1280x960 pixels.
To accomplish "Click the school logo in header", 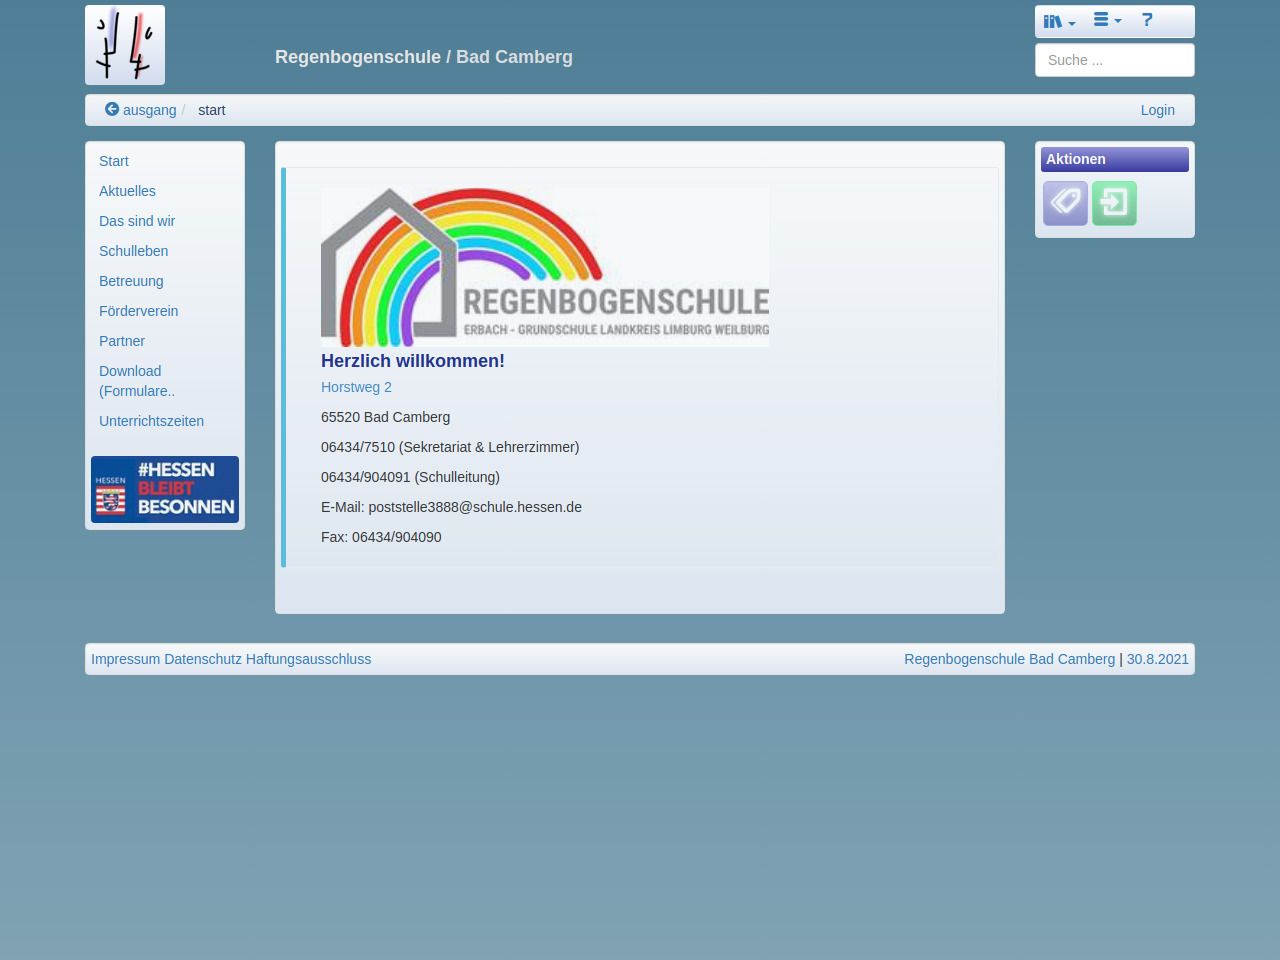I will [x=125, y=45].
